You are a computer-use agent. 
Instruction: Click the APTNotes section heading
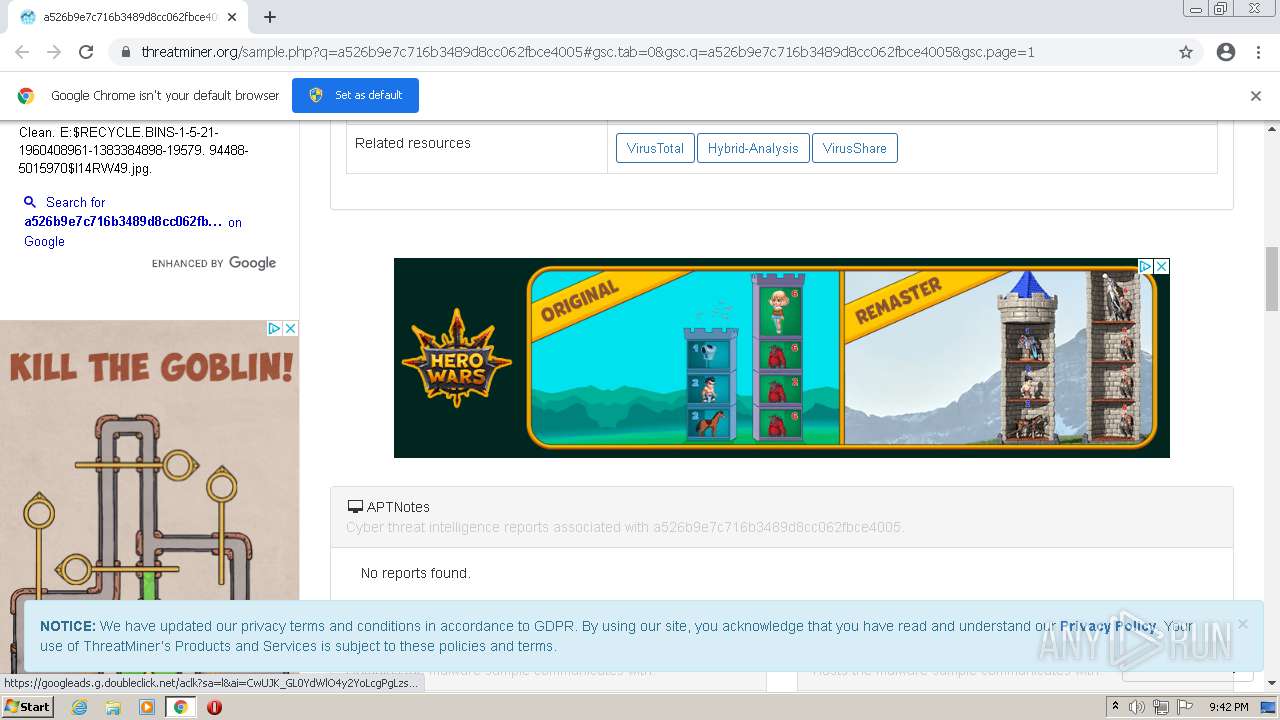[x=398, y=507]
